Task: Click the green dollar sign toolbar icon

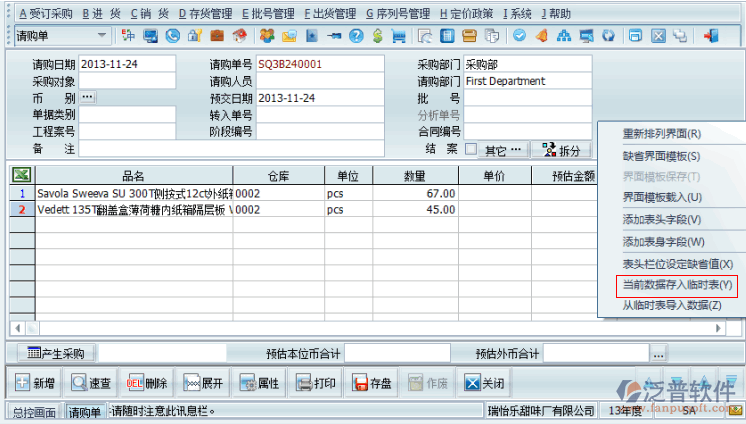Action: [377, 36]
